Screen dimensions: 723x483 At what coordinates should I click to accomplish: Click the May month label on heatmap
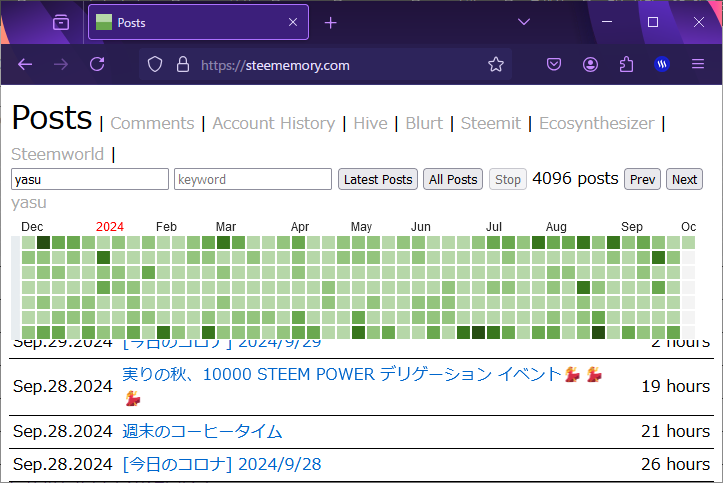click(x=361, y=227)
